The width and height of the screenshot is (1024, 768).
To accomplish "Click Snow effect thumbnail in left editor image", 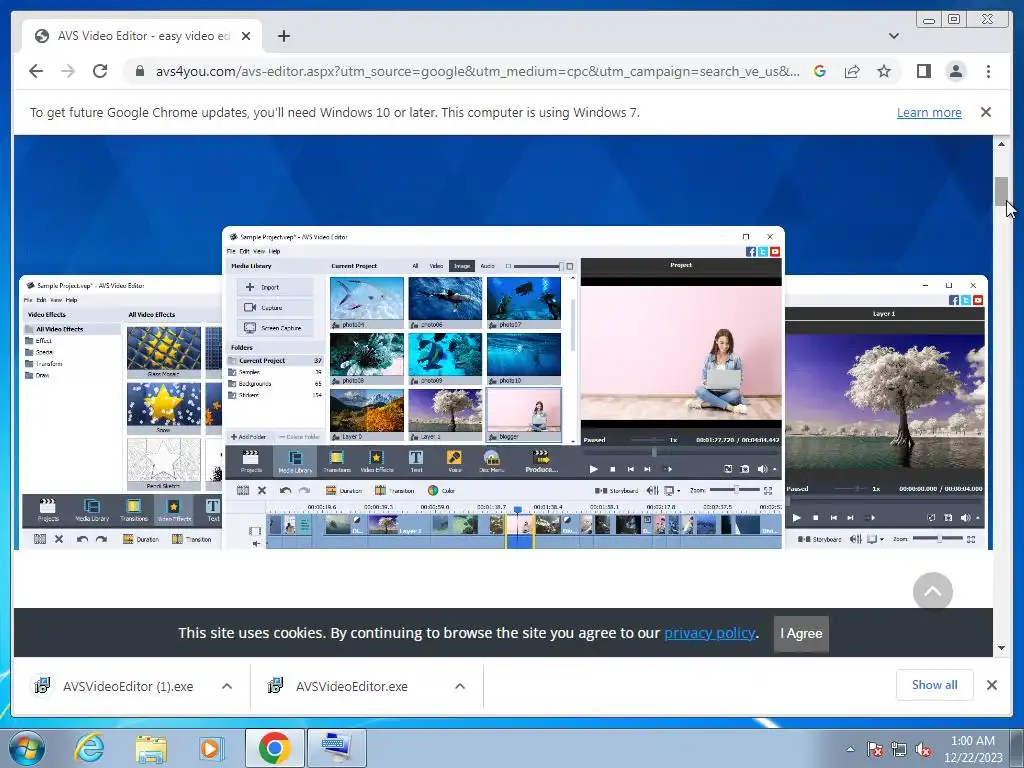I will coord(163,408).
